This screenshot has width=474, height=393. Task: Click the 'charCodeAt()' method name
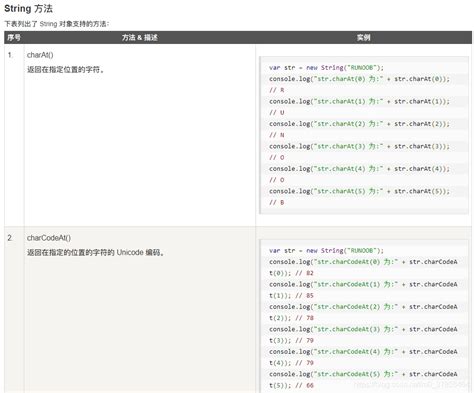pyautogui.click(x=49, y=238)
